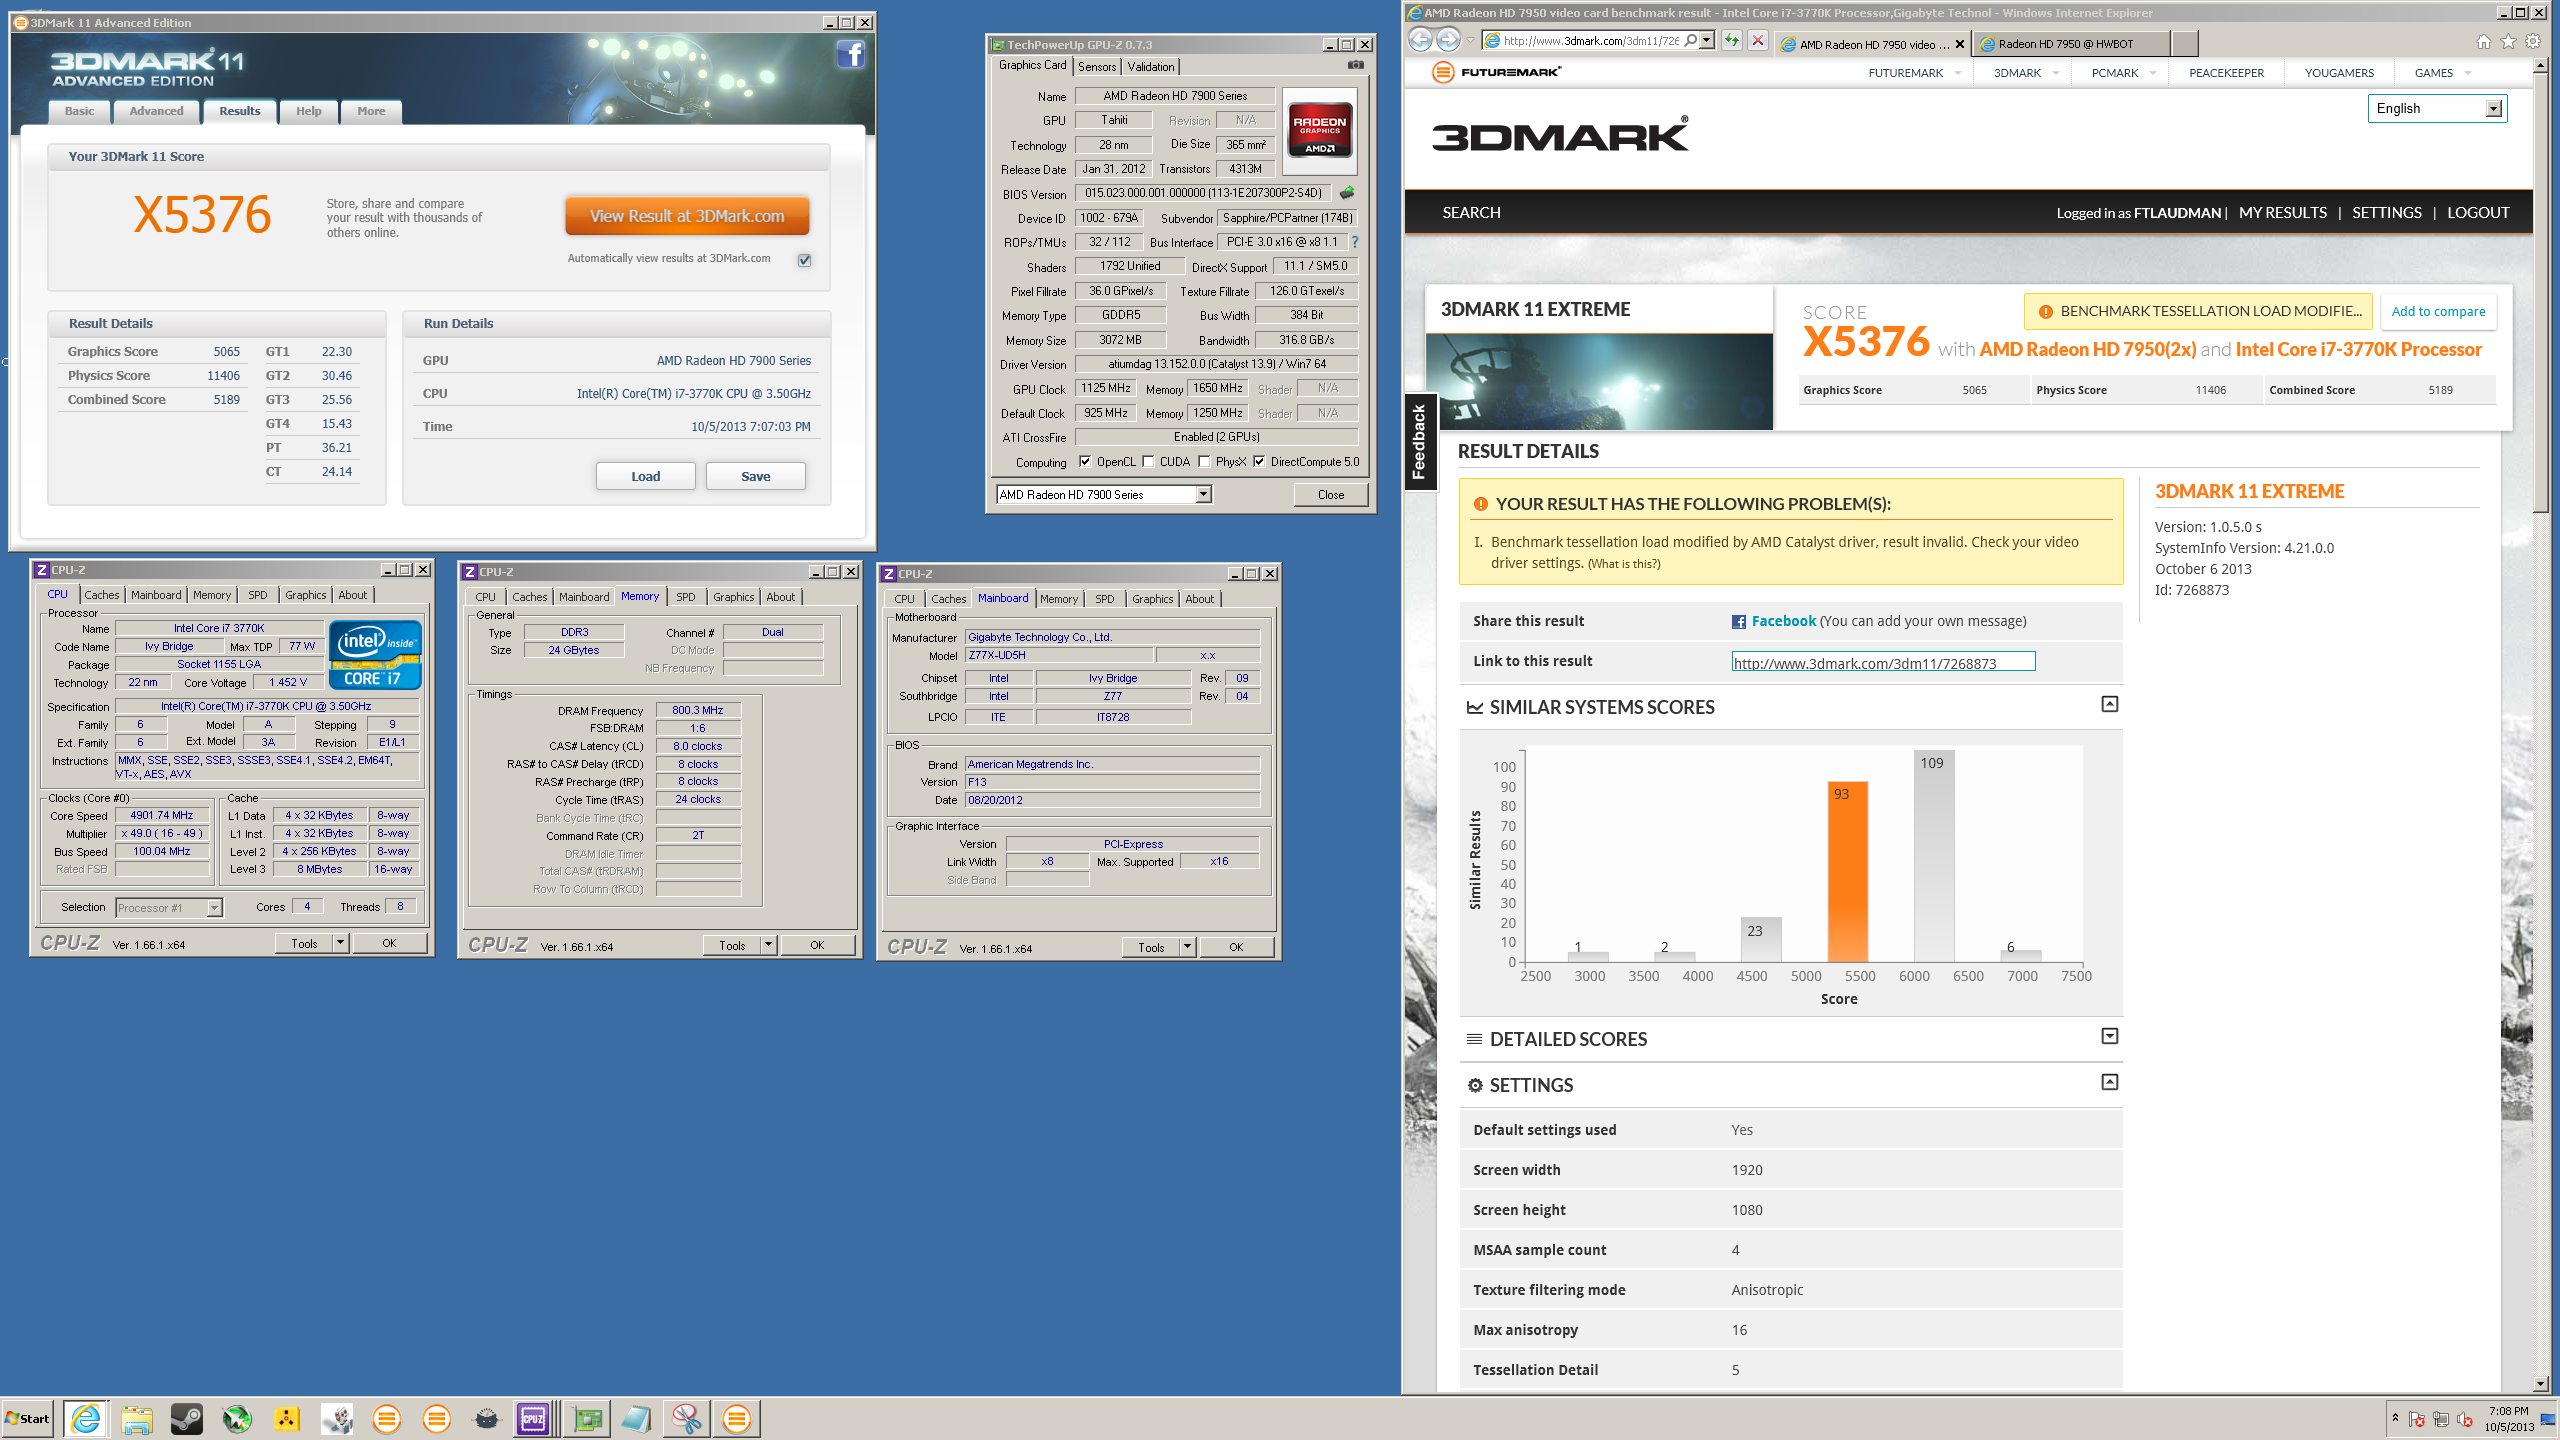2560x1440 pixels.
Task: Open the GPU selection dropdown in GPU-Z
Action: [x=1204, y=494]
